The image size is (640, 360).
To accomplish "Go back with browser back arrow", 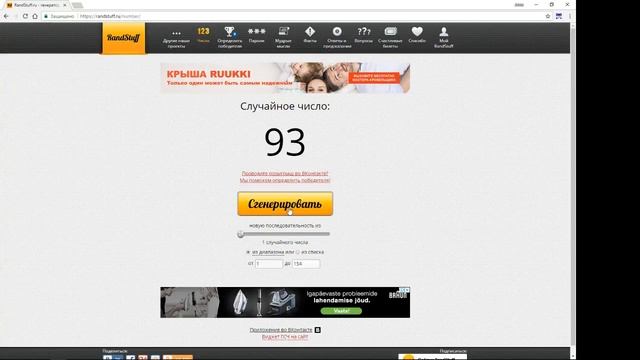I will click(x=6, y=16).
